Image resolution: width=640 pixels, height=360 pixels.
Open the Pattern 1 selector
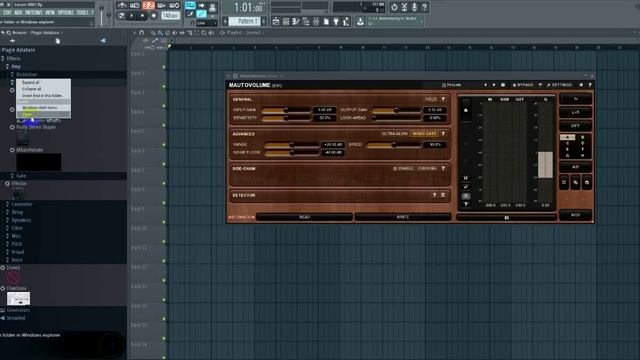click(245, 21)
